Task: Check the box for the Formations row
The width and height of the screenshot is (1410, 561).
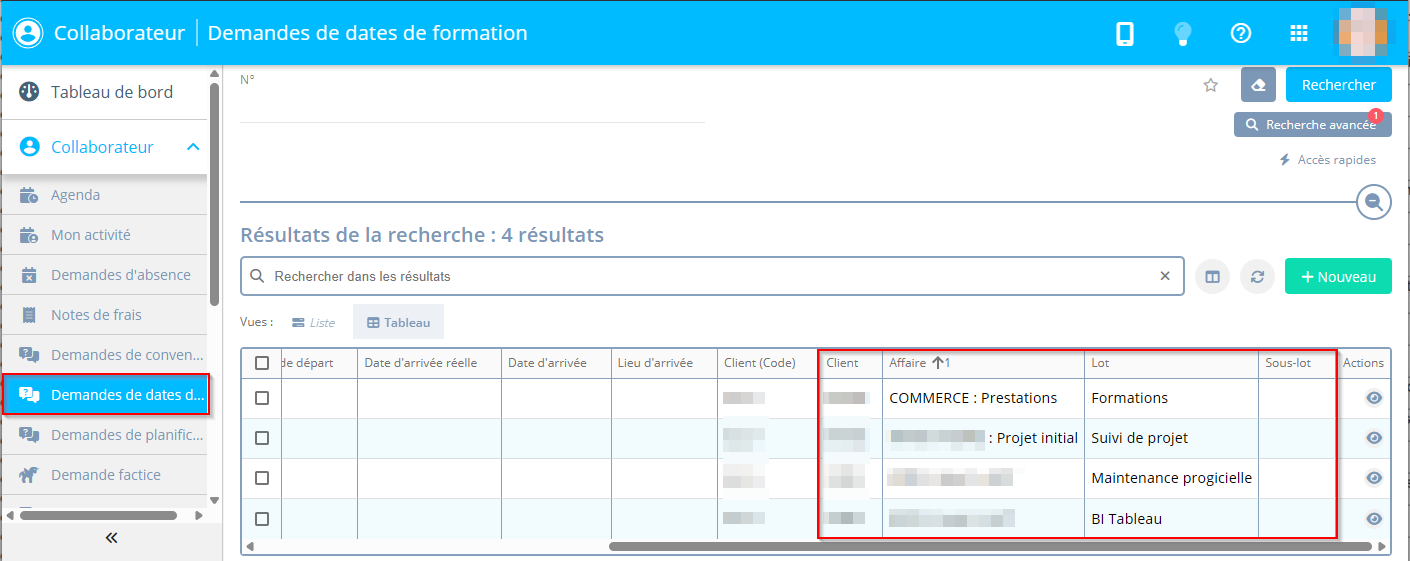Action: (262, 398)
